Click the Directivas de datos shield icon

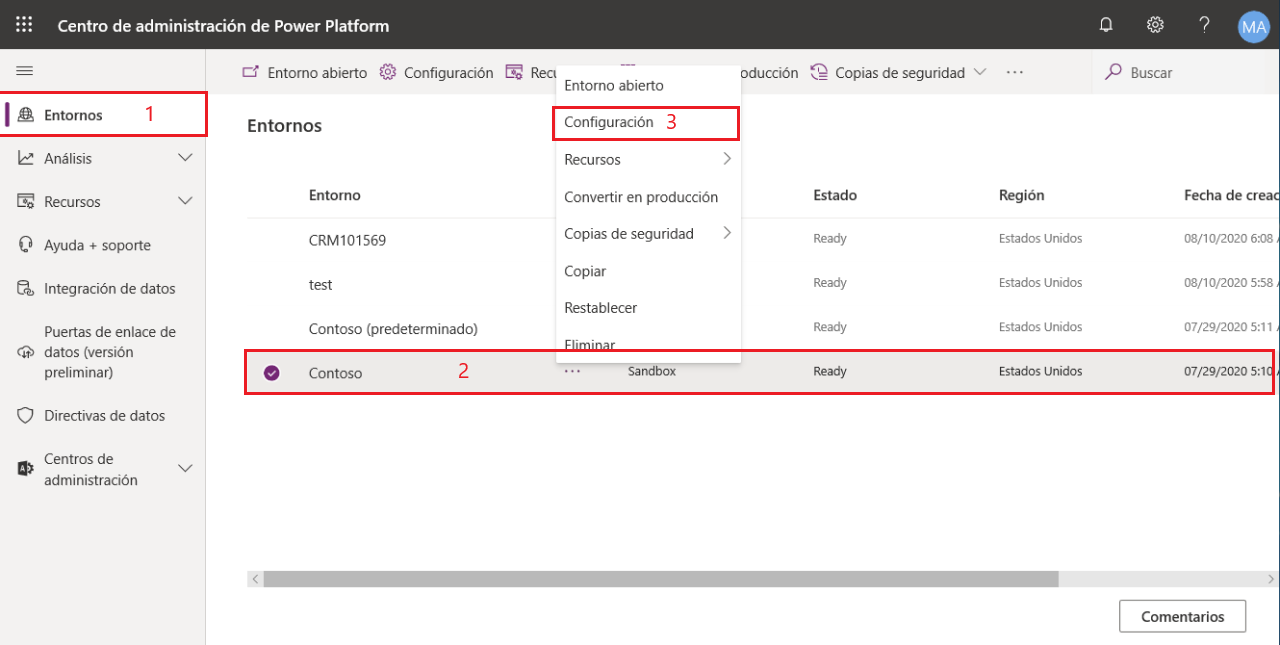(x=26, y=415)
